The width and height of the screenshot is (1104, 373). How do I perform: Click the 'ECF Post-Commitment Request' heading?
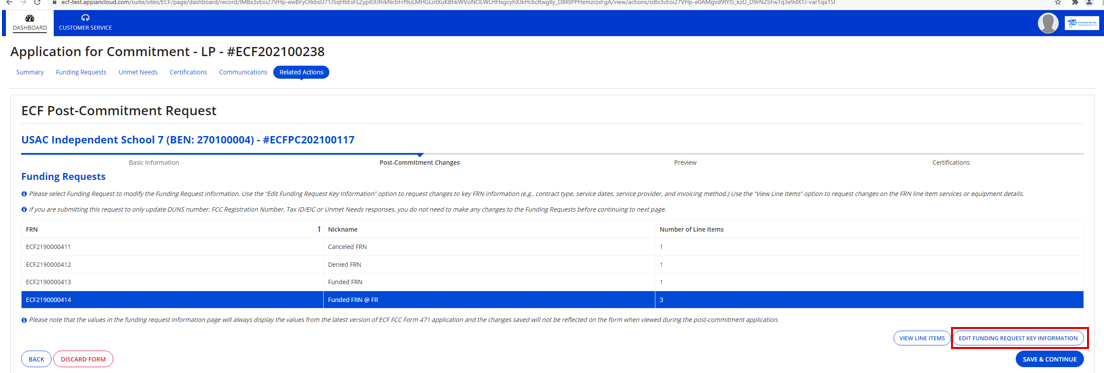click(x=119, y=111)
